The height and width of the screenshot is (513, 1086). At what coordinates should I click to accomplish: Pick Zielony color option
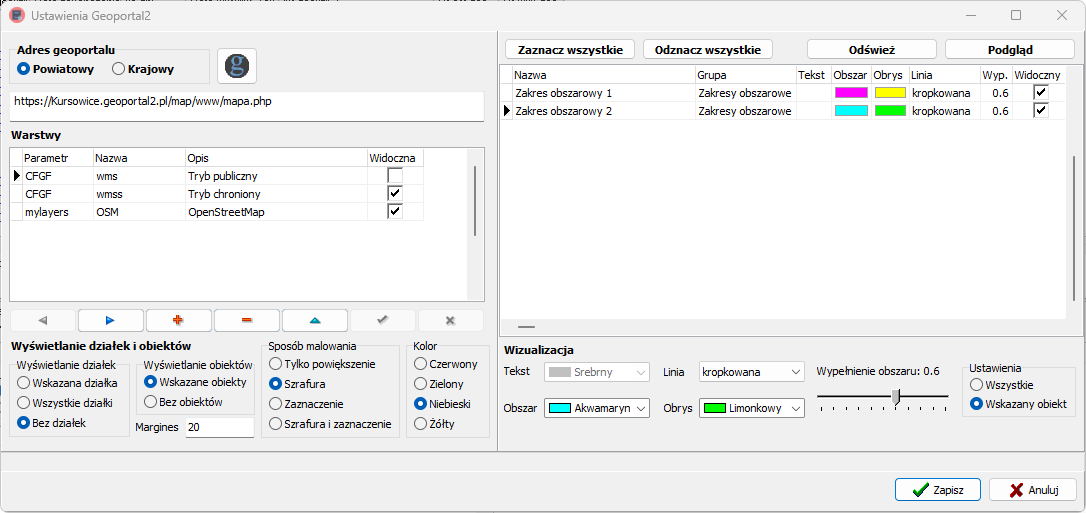439,383
